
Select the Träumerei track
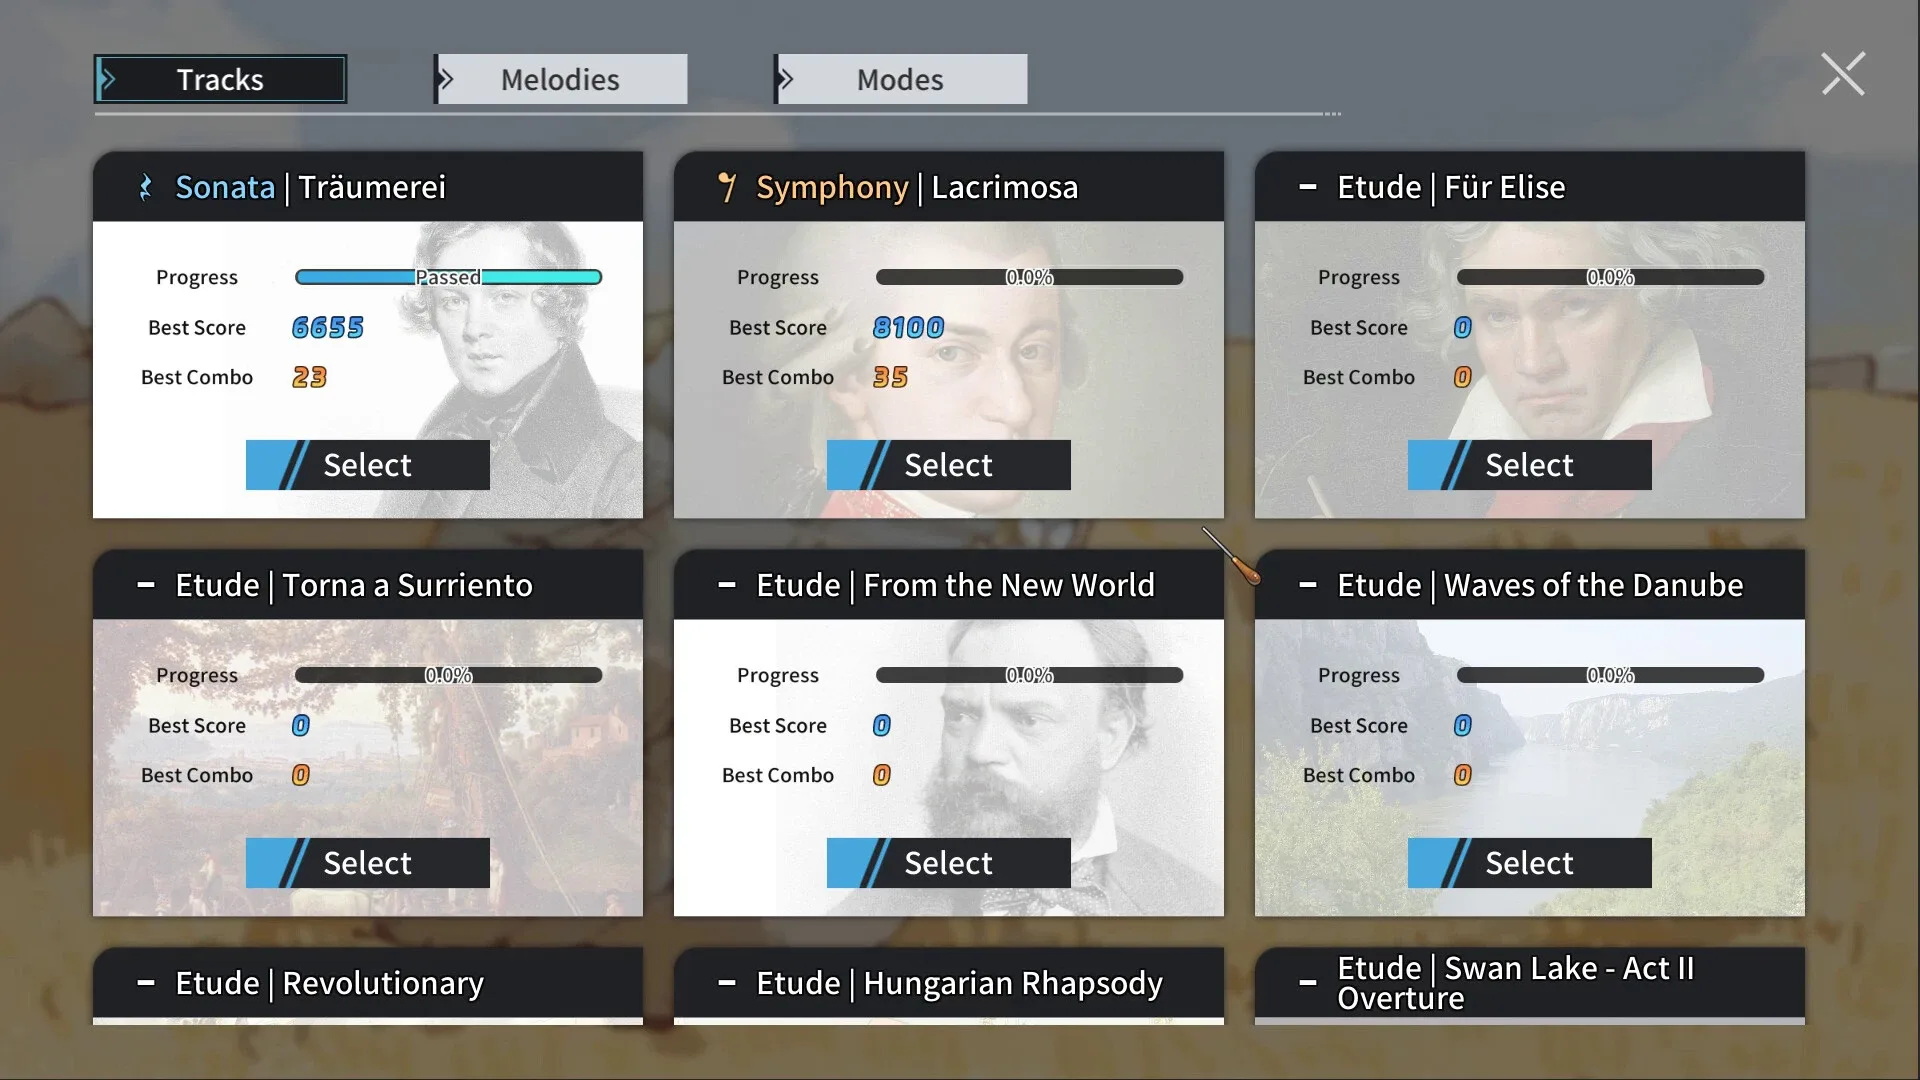tap(367, 465)
